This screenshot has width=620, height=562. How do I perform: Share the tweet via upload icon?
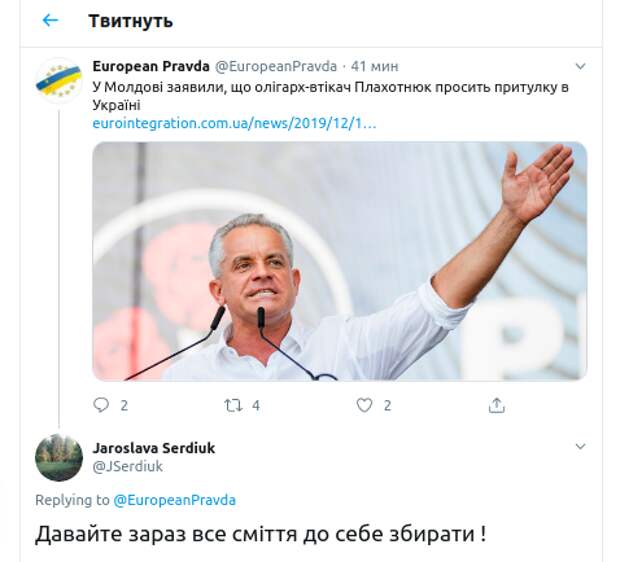pos(497,405)
